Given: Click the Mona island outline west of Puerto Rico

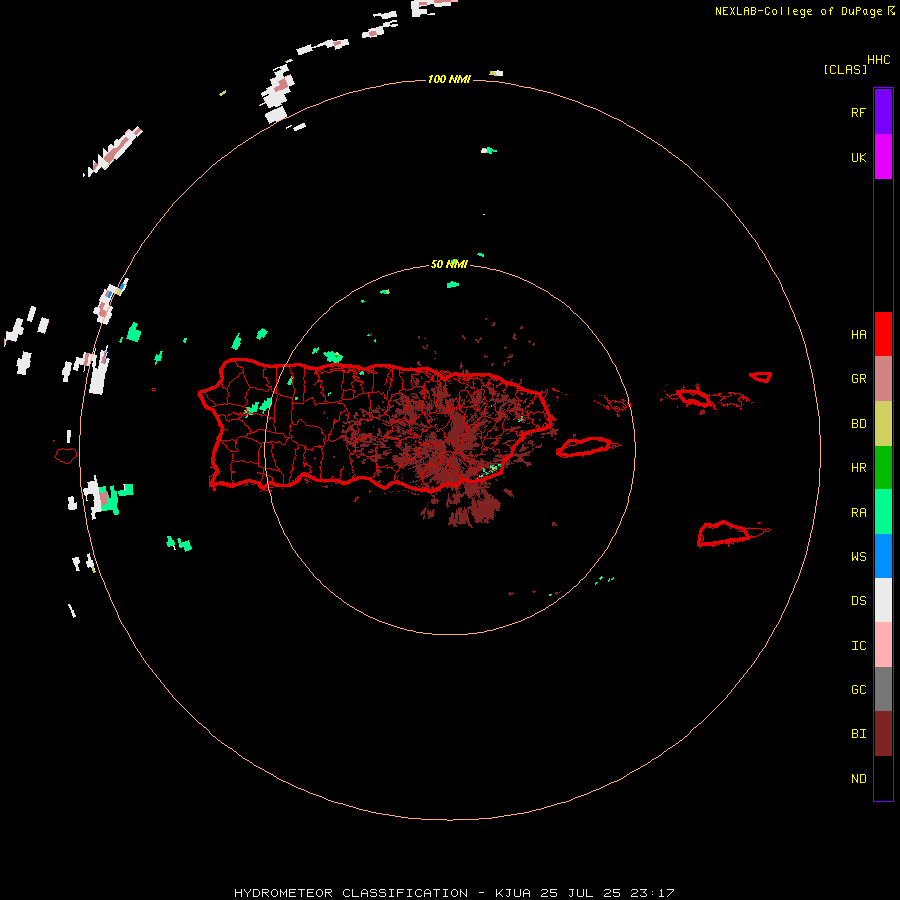Looking at the screenshot, I should click(65, 456).
